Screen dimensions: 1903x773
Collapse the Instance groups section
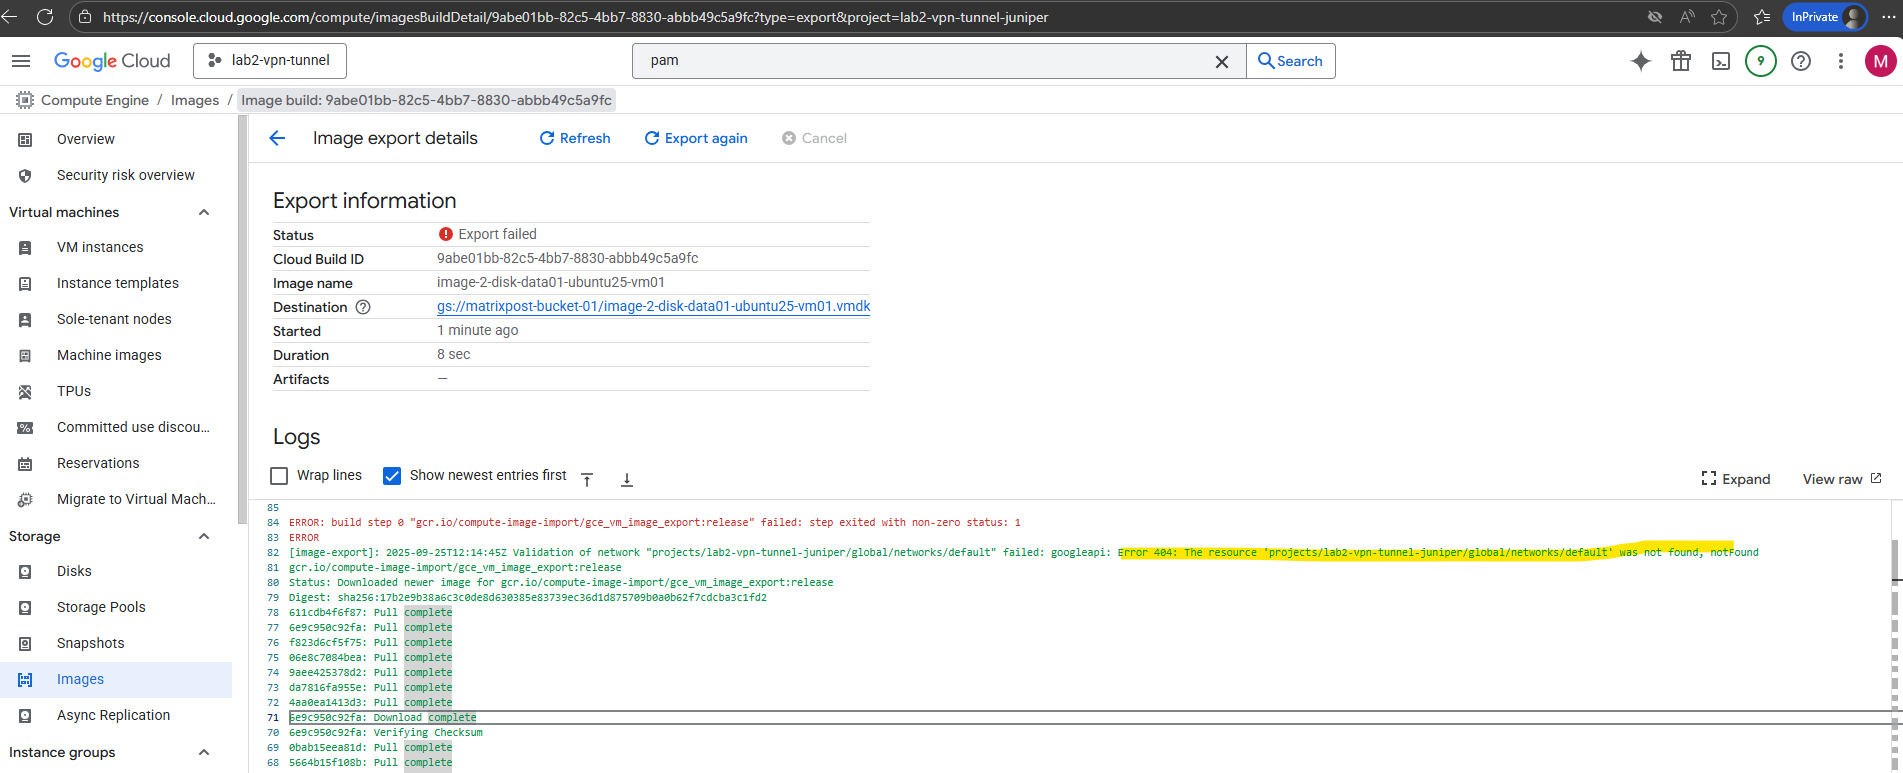(x=204, y=752)
